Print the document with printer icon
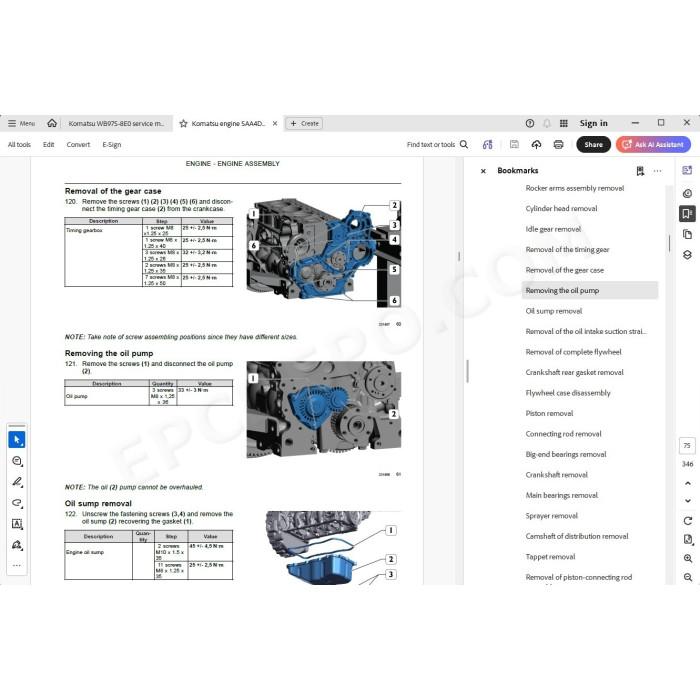 point(558,144)
